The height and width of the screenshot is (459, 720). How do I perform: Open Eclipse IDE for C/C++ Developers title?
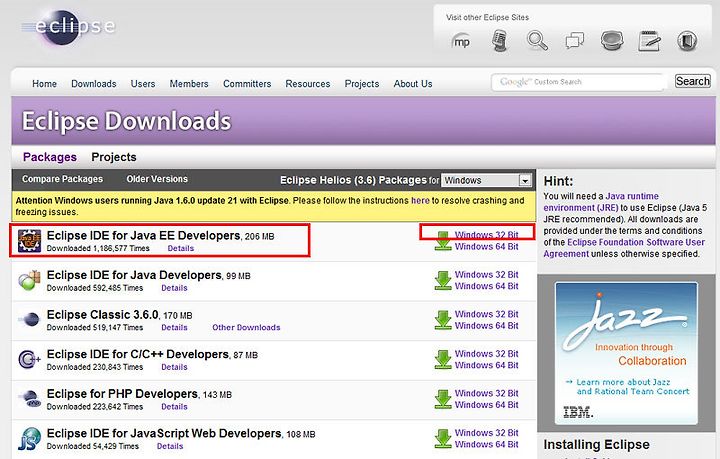coord(138,354)
